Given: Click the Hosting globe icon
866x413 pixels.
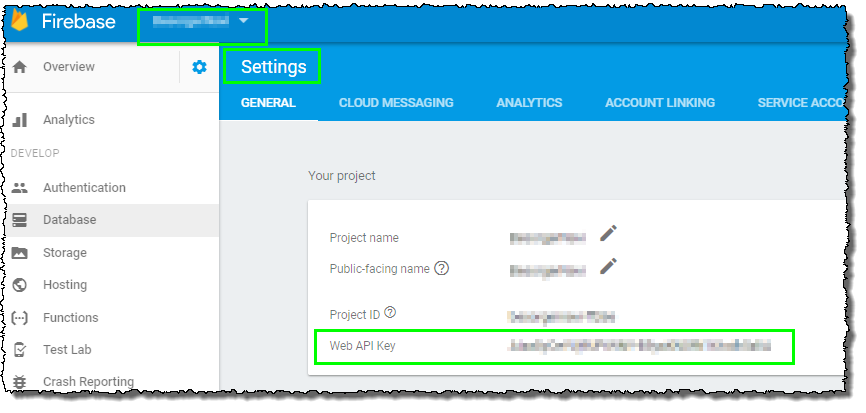Looking at the screenshot, I should [20, 285].
